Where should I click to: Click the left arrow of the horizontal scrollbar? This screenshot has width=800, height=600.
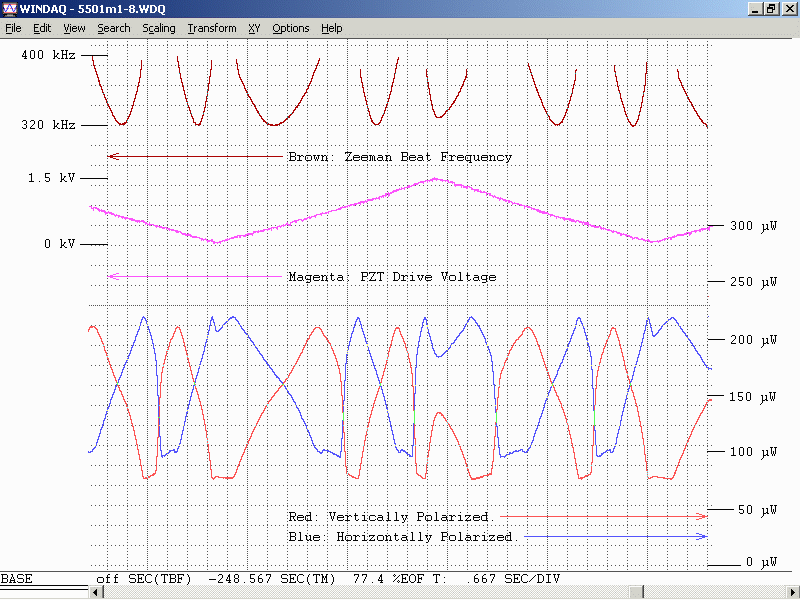[x=97, y=592]
